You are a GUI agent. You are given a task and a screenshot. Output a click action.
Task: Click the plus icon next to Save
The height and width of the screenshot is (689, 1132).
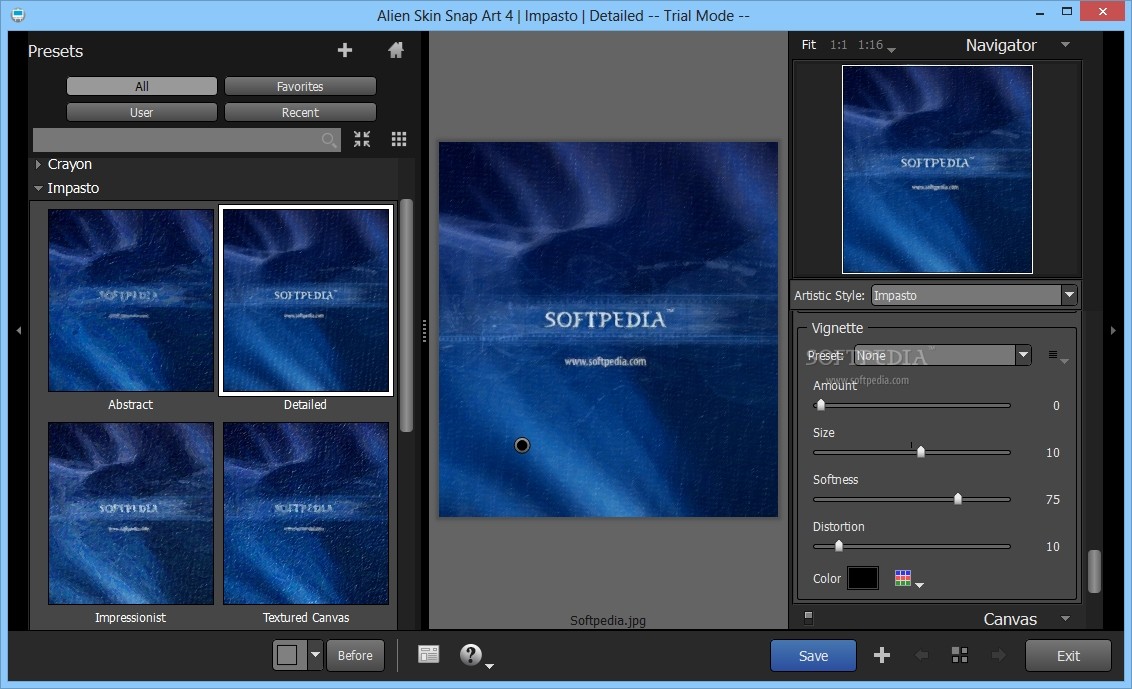tap(881, 655)
